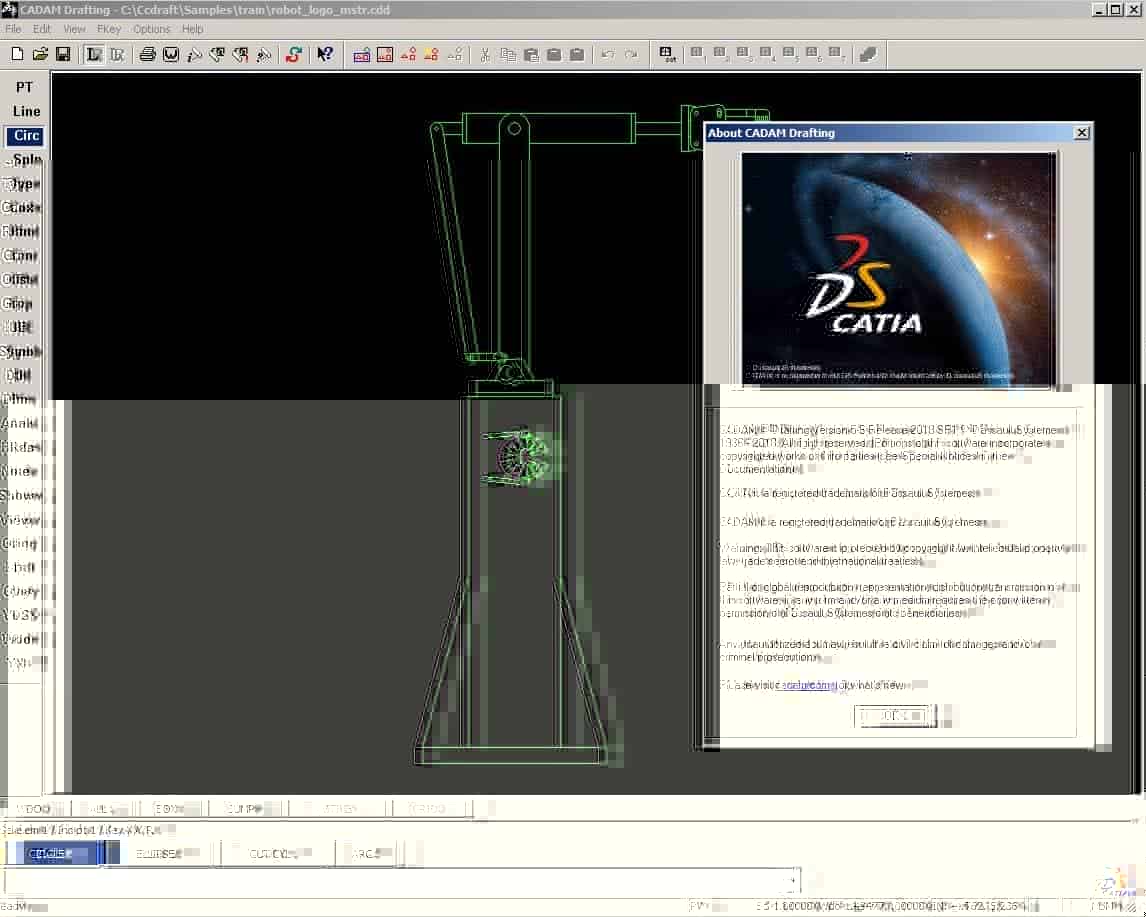Click the 'About CADAM Drafting' dialog title

[771, 133]
